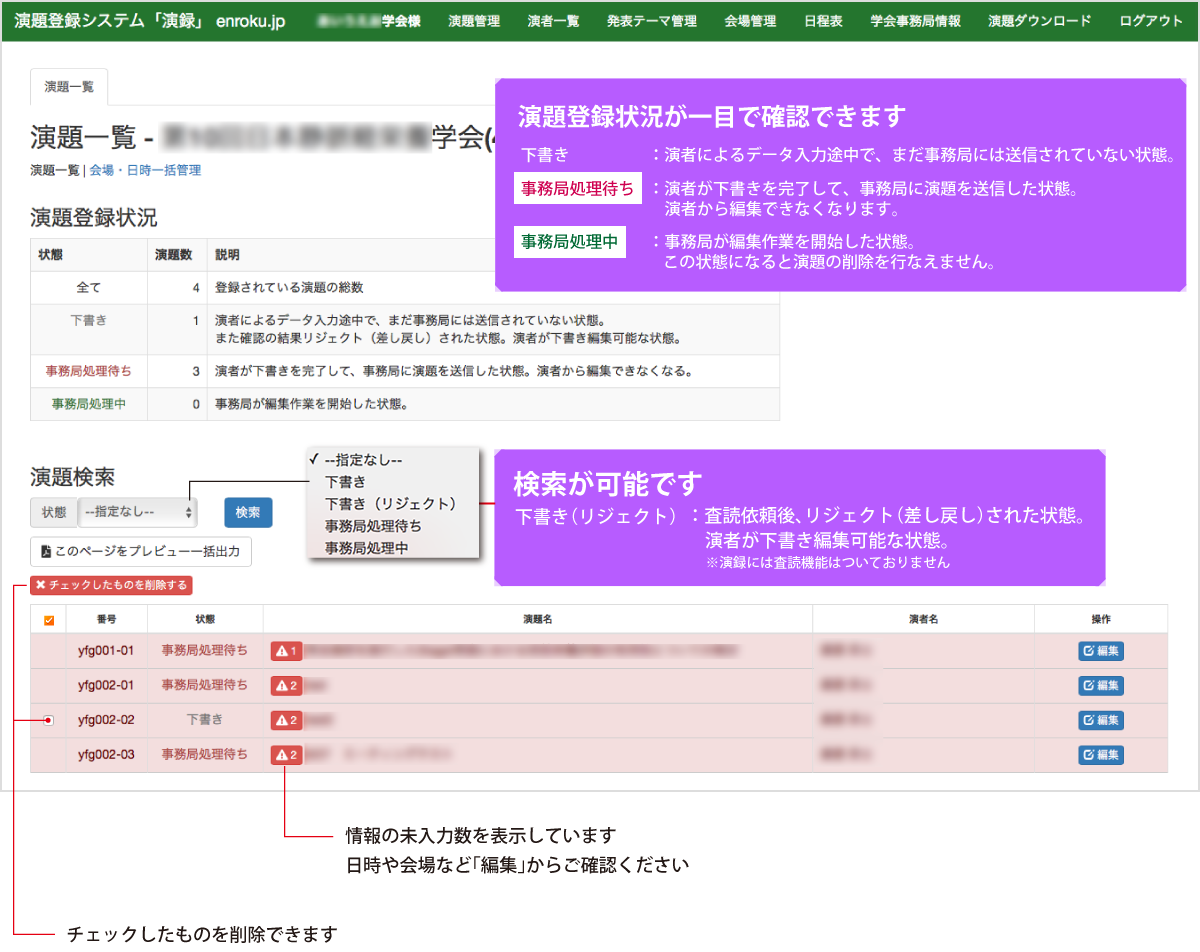This screenshot has width=1200, height=952.
Task: Edit the yfg001-01 abstract entry
Action: tap(1100, 652)
